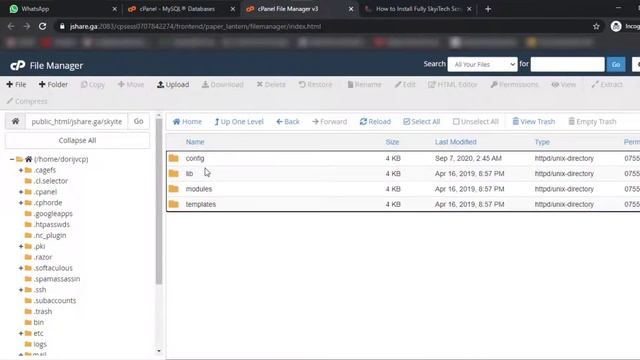Image resolution: width=640 pixels, height=360 pixels.
Task: Reload the file listing
Action: [x=375, y=122]
